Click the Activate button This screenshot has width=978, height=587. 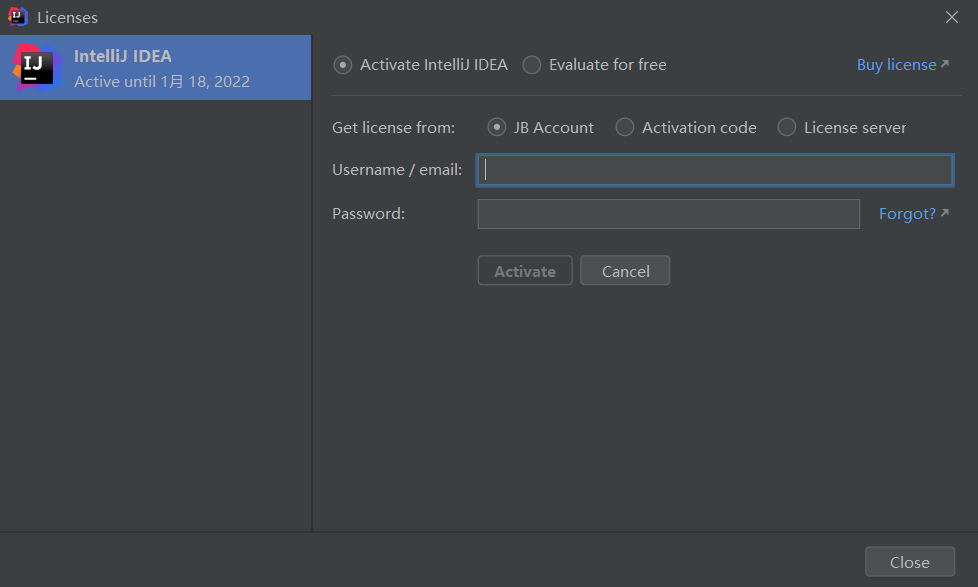(525, 271)
